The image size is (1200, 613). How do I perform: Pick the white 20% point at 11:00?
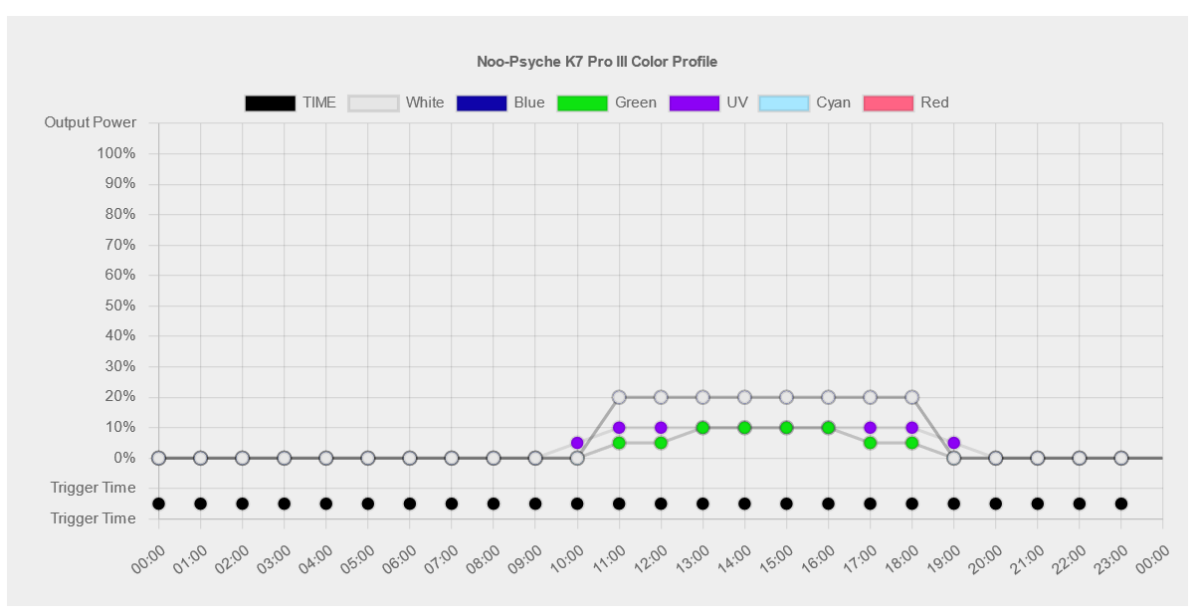pyautogui.click(x=619, y=397)
